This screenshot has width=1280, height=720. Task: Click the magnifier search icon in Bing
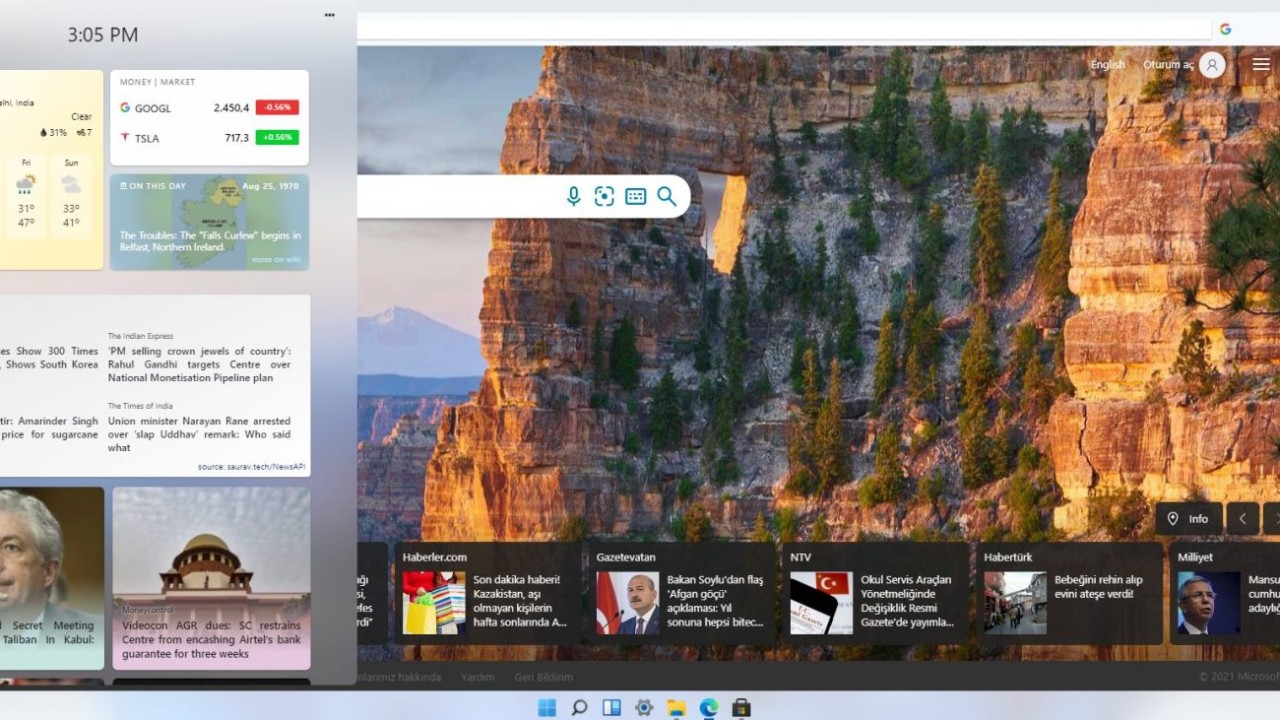pyautogui.click(x=667, y=197)
